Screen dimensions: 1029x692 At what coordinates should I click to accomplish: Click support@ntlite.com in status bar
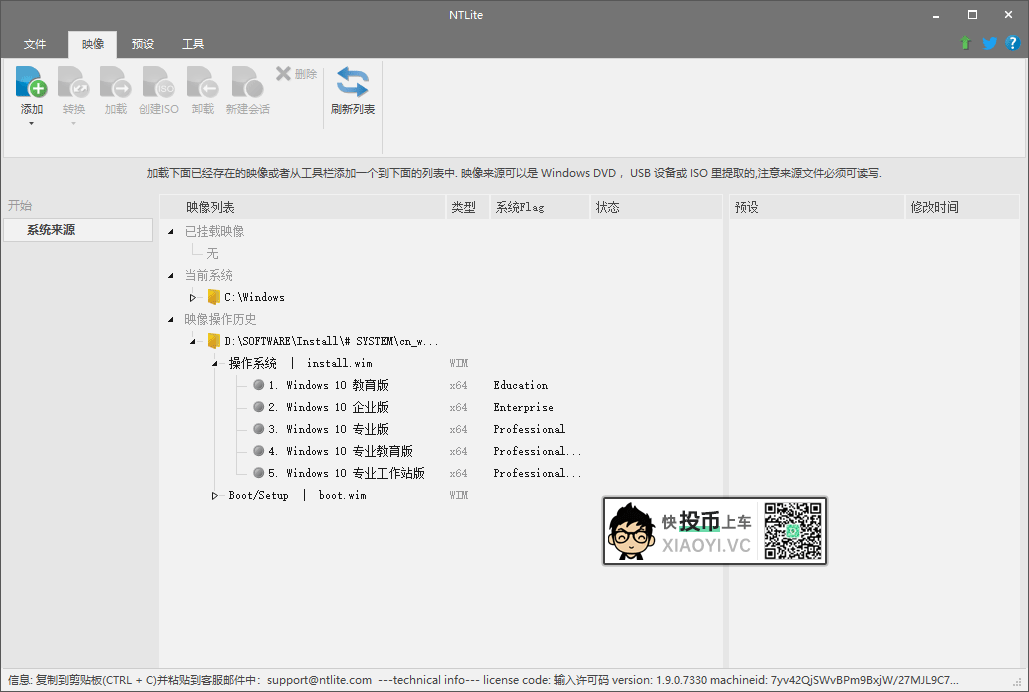319,680
